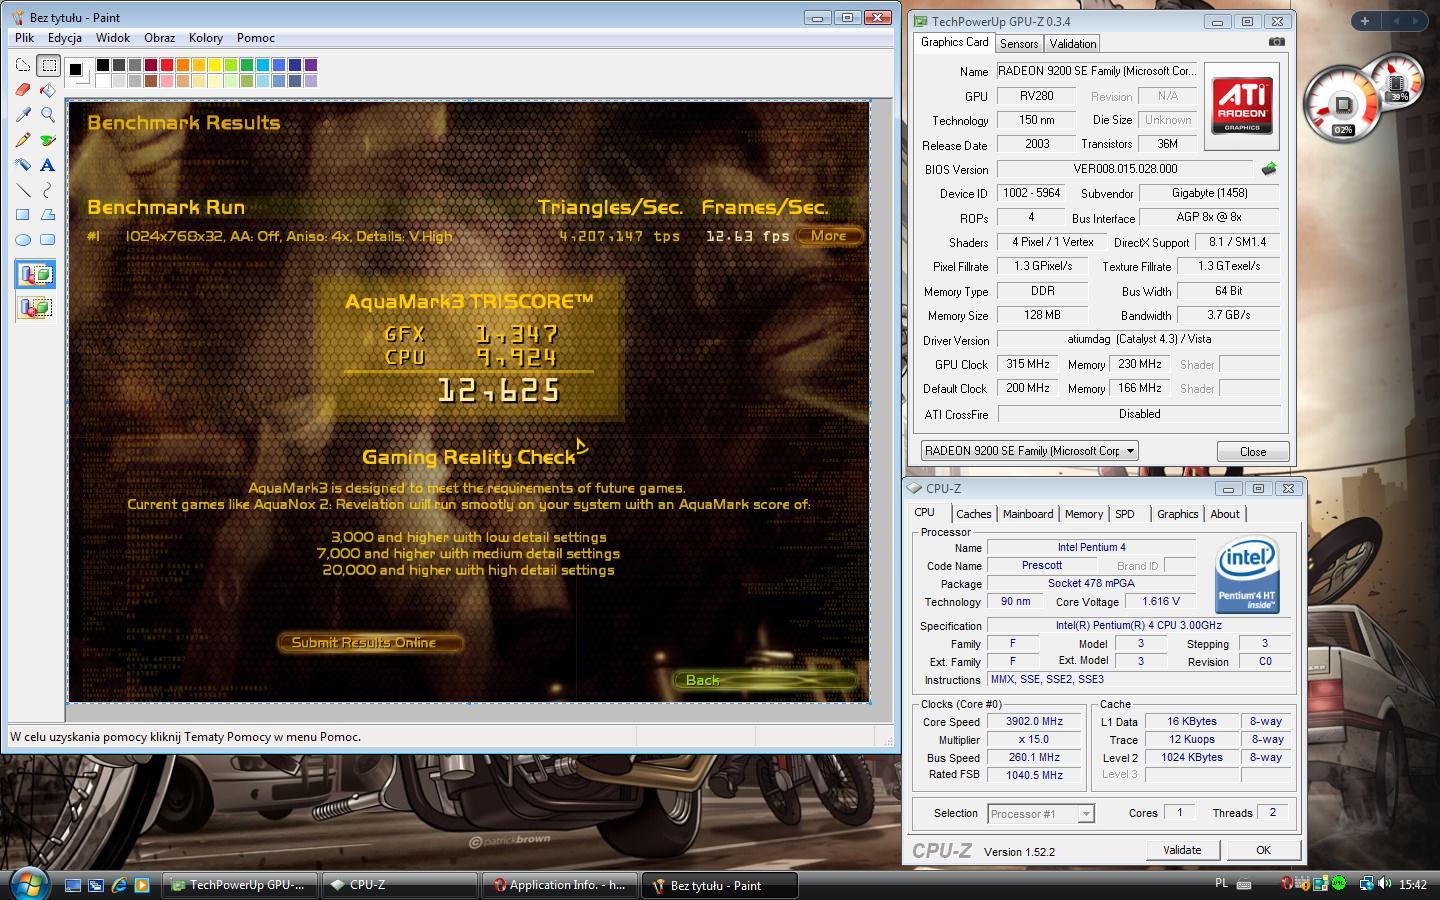Enable transparent selection mode in Paint
This screenshot has width=1440, height=900.
pyautogui.click(x=35, y=307)
